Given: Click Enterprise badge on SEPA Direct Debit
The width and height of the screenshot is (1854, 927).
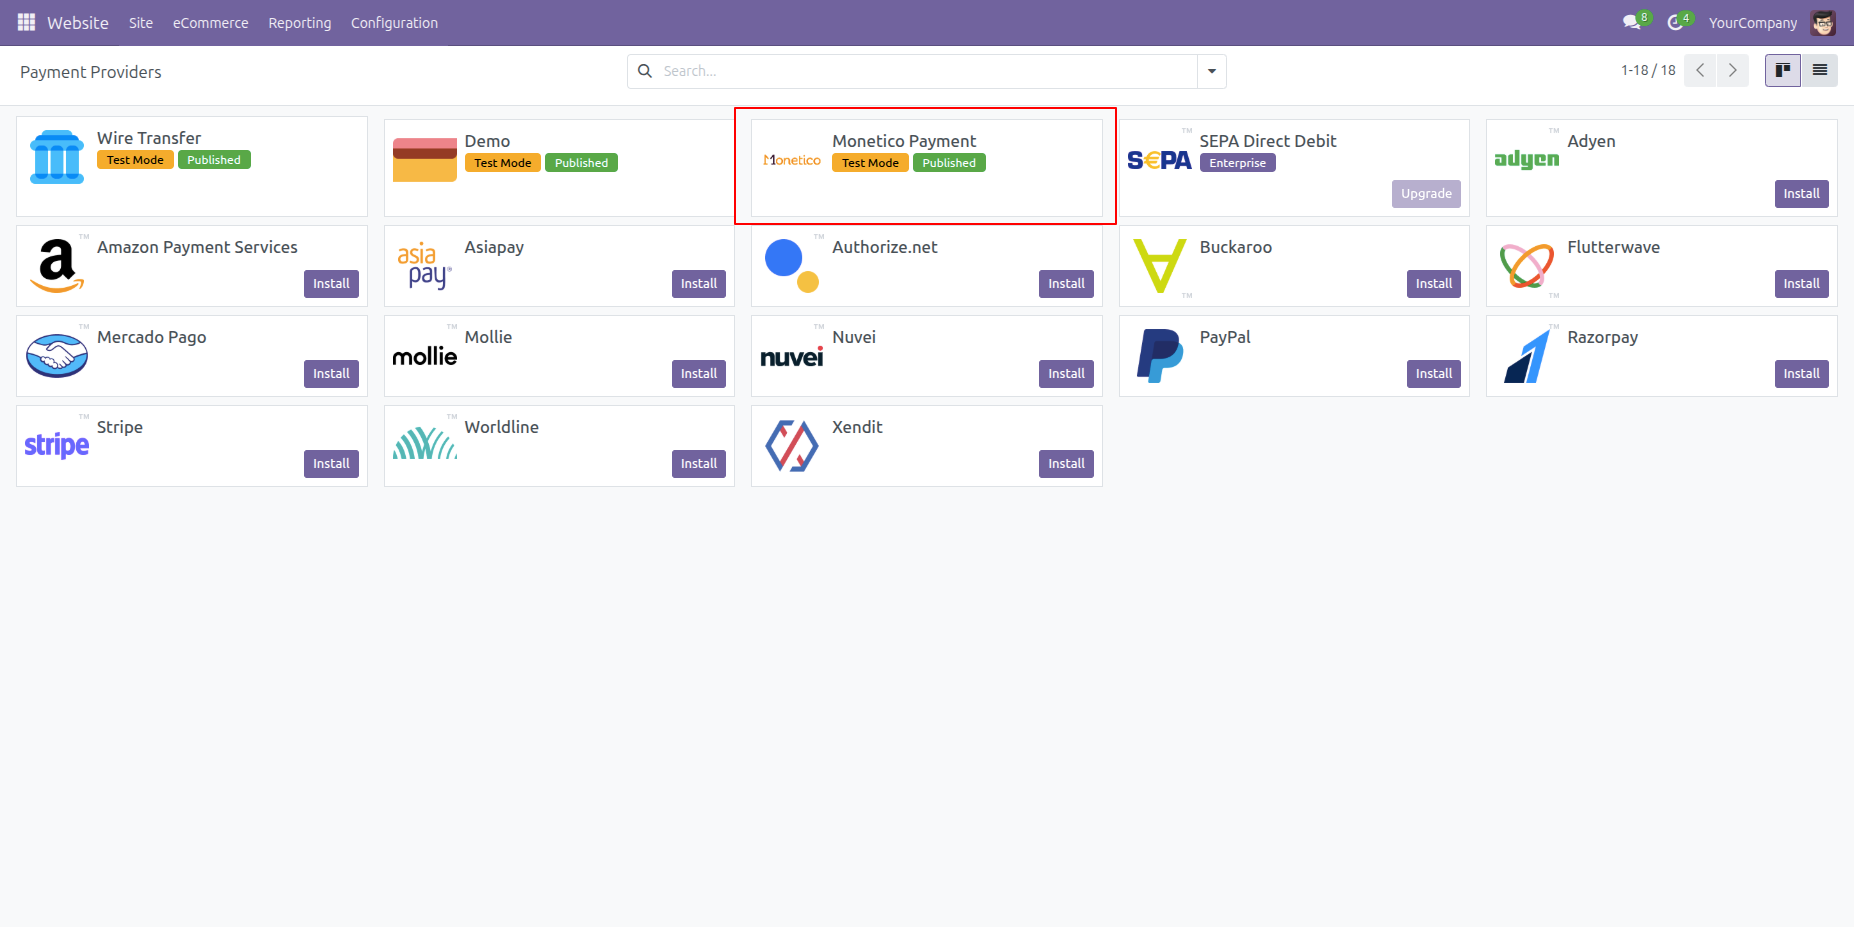Looking at the screenshot, I should [1237, 163].
